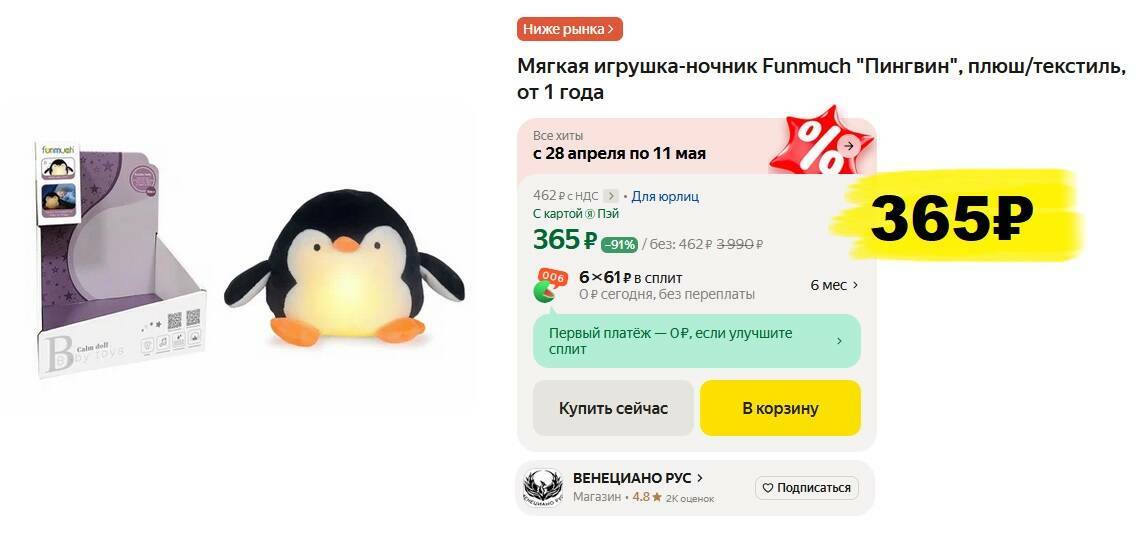Open the Все хиты promotion banner
Image resolution: width=1136 pixels, height=533 pixels.
click(696, 146)
